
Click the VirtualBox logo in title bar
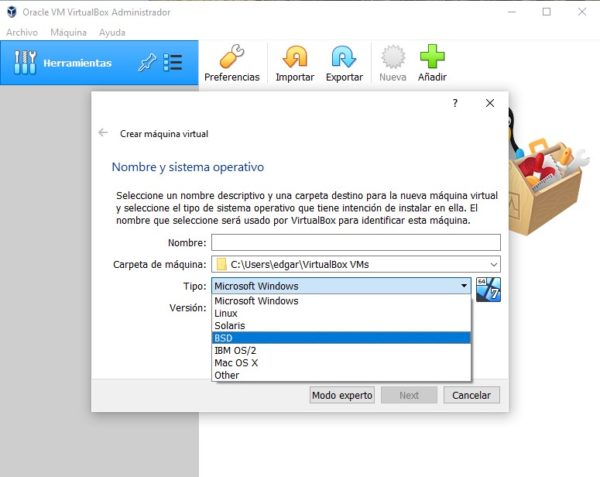point(12,12)
